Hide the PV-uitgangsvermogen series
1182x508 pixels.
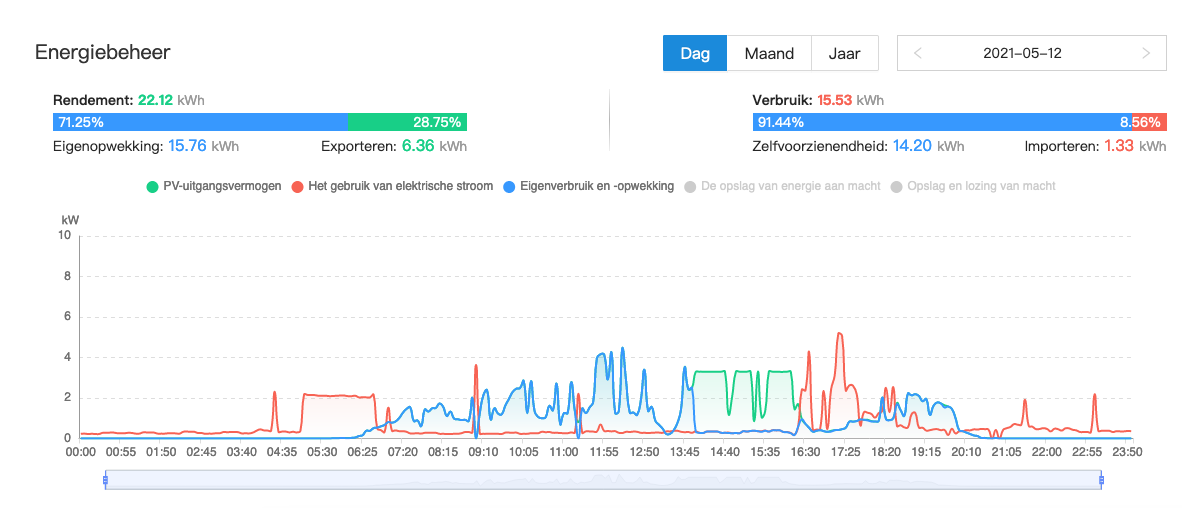pos(221,186)
